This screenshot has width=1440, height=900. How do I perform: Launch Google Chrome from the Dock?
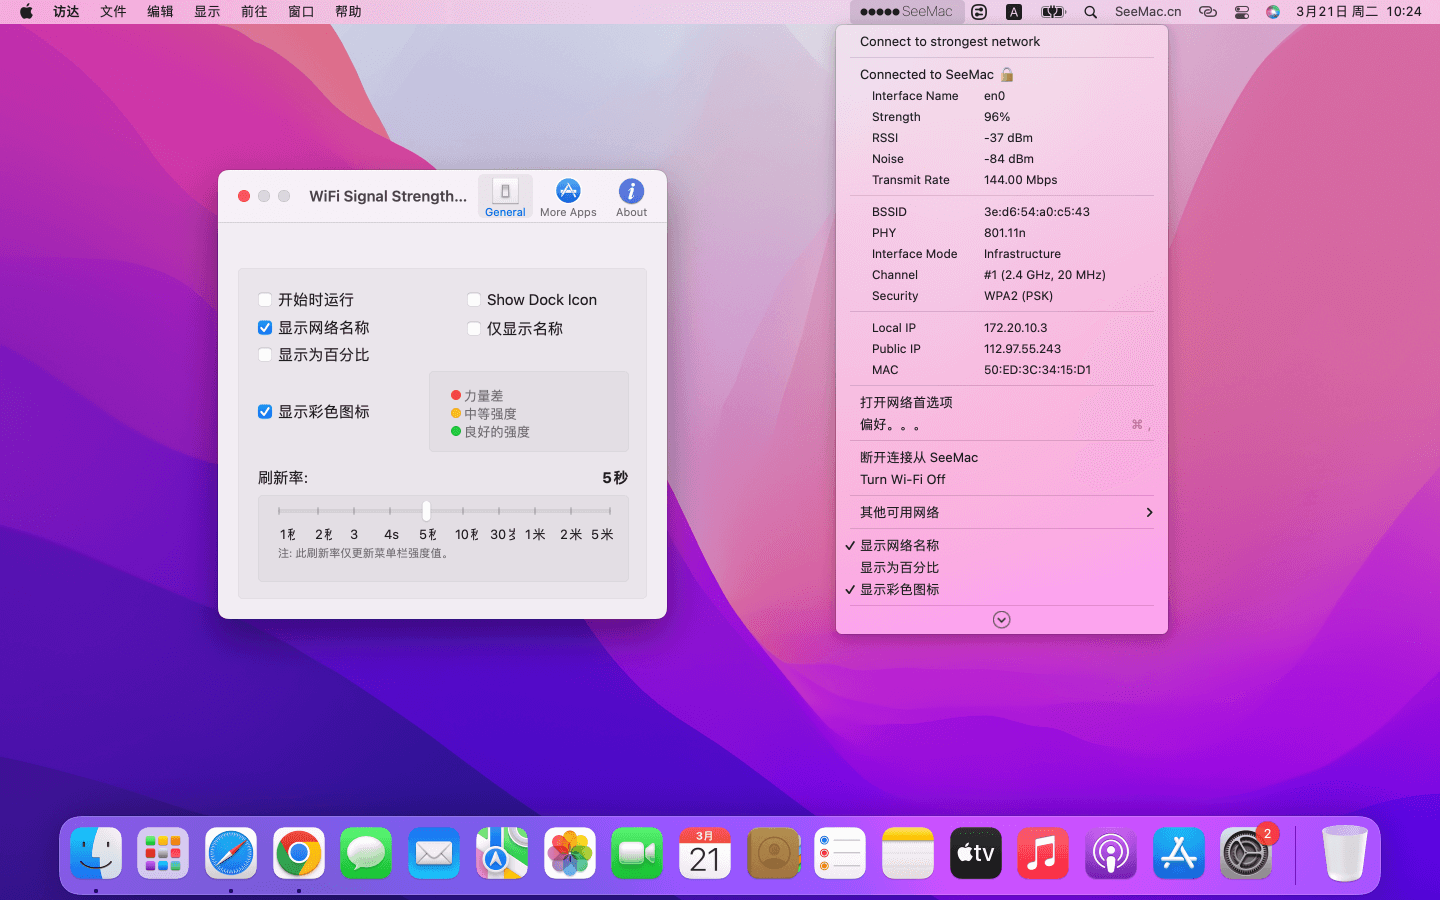click(x=299, y=854)
